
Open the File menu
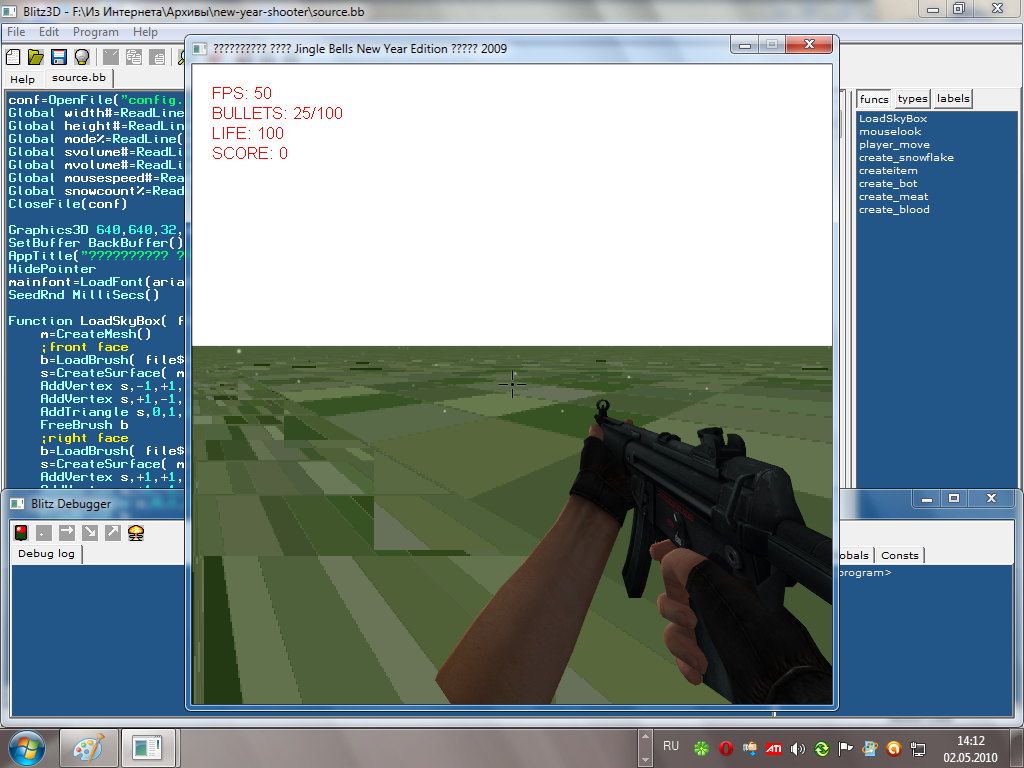(17, 32)
